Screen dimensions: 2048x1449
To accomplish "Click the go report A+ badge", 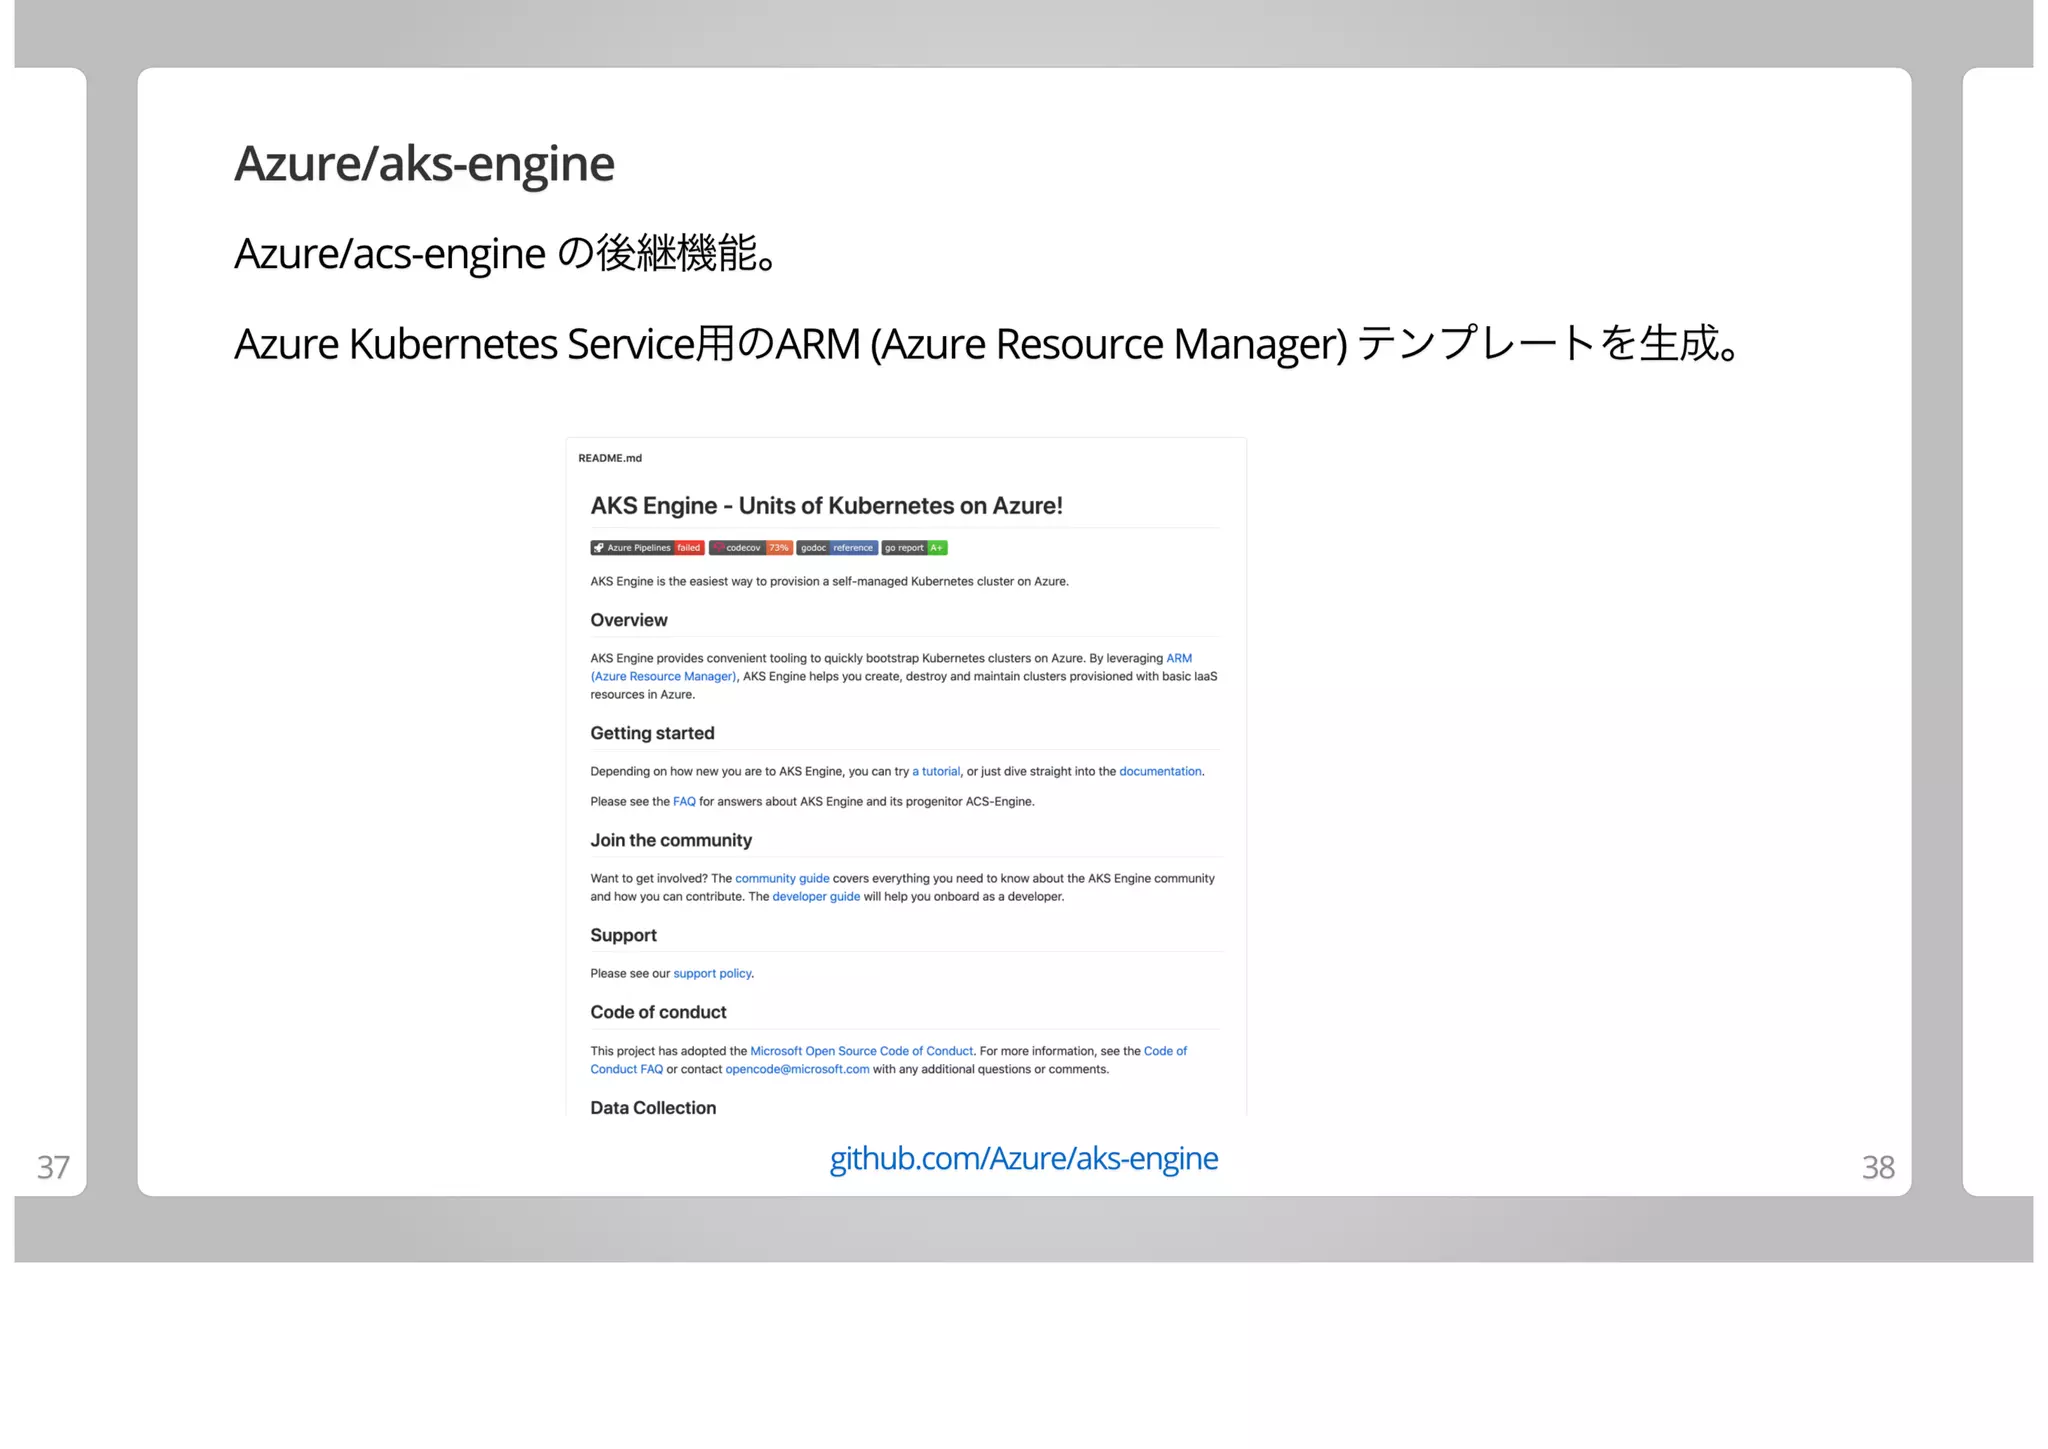I will [914, 548].
